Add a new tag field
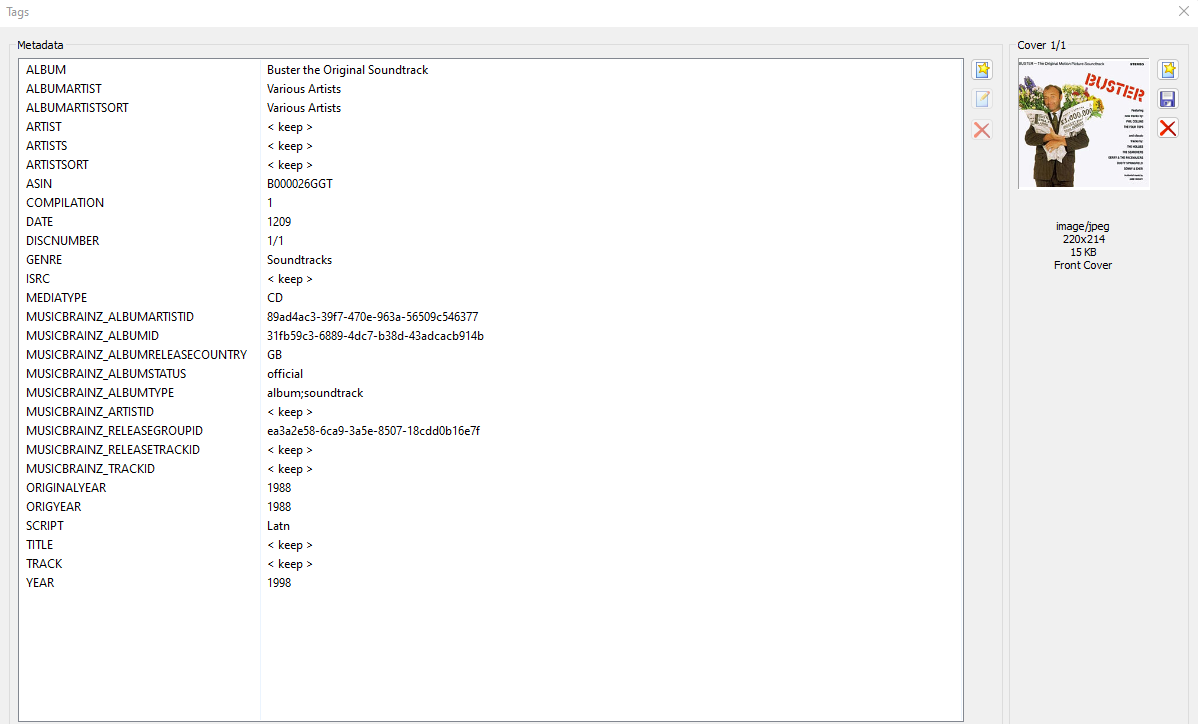1198x724 pixels. pos(982,69)
